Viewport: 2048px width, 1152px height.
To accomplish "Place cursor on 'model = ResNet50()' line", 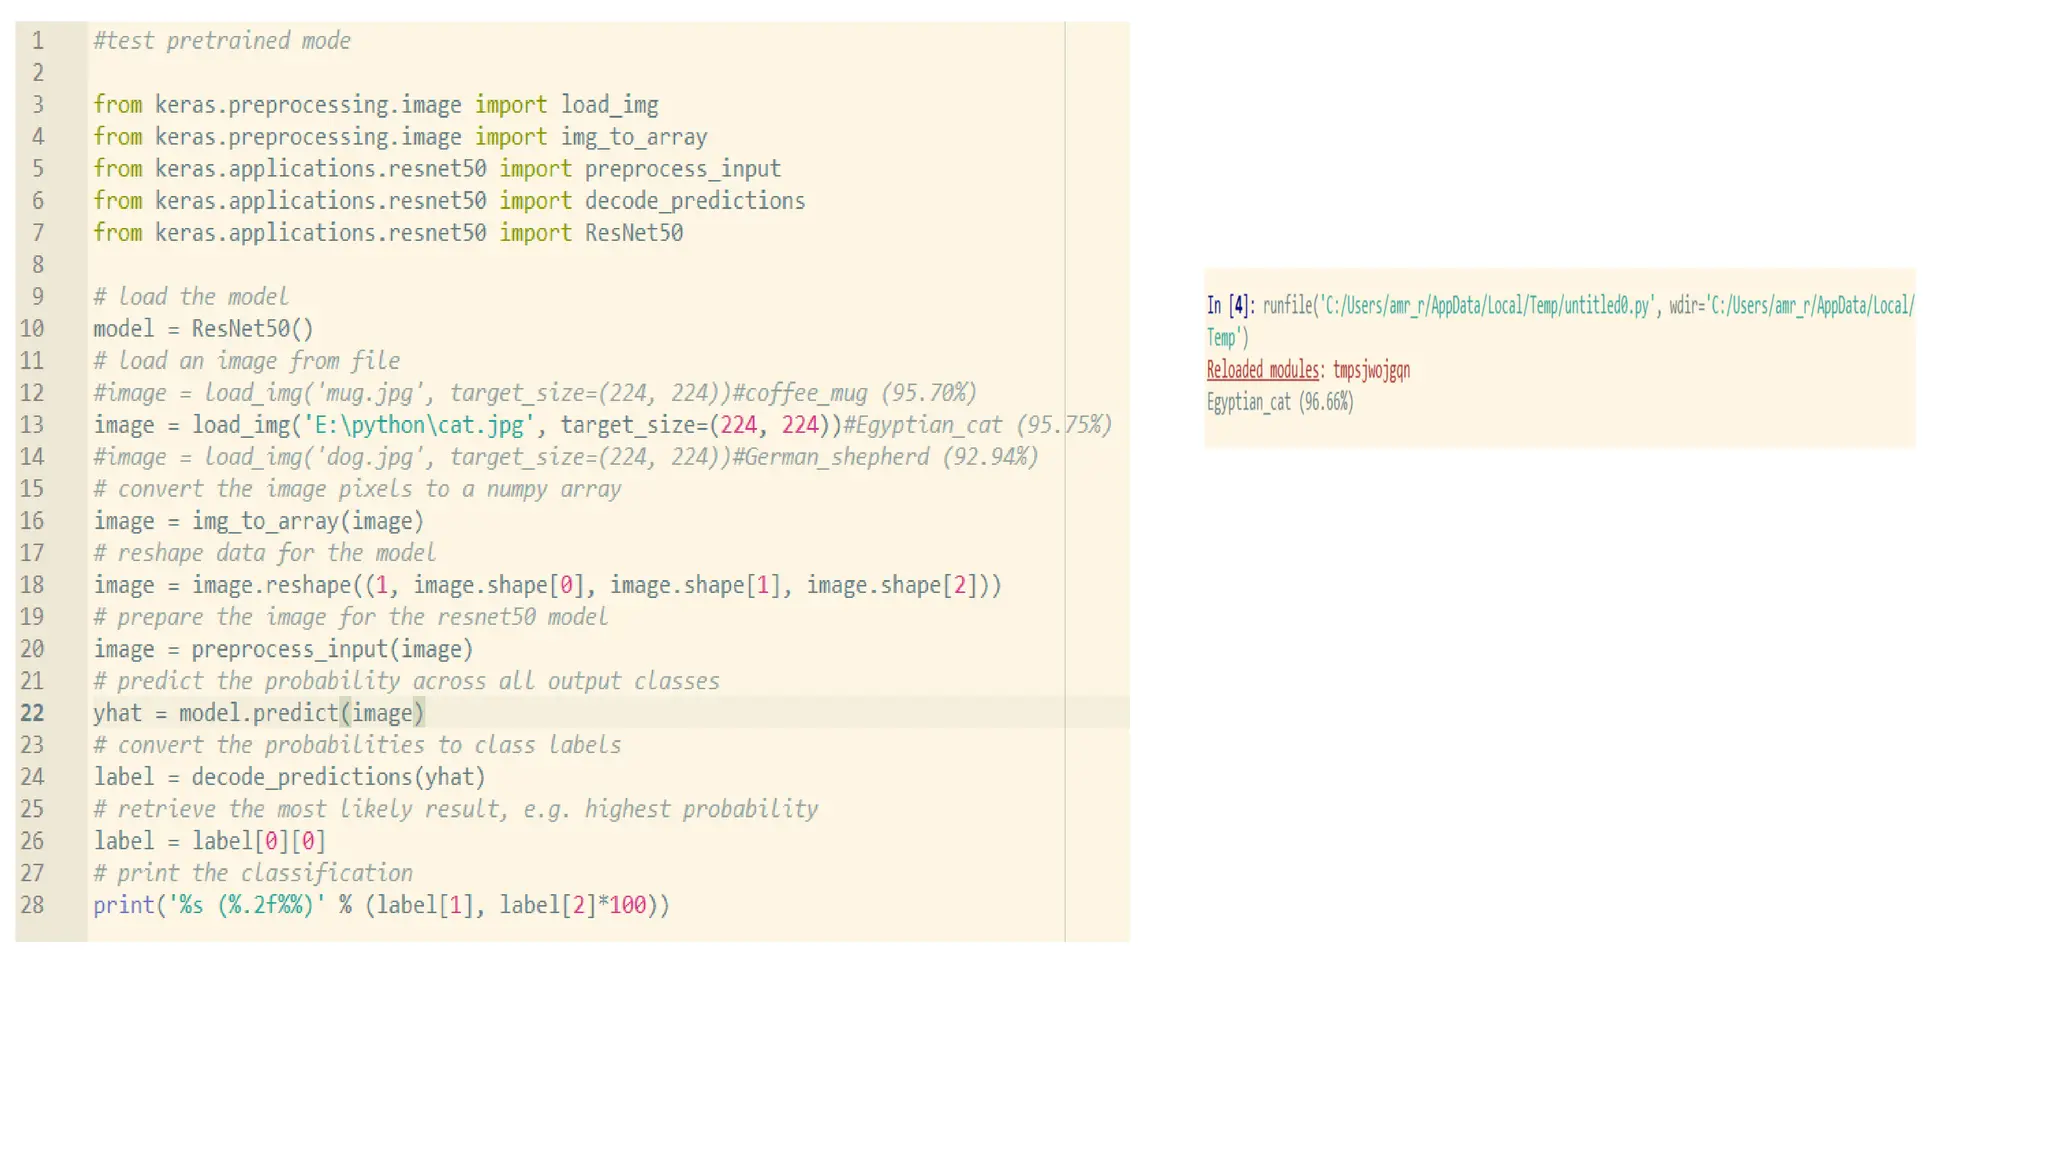I will 203,329.
